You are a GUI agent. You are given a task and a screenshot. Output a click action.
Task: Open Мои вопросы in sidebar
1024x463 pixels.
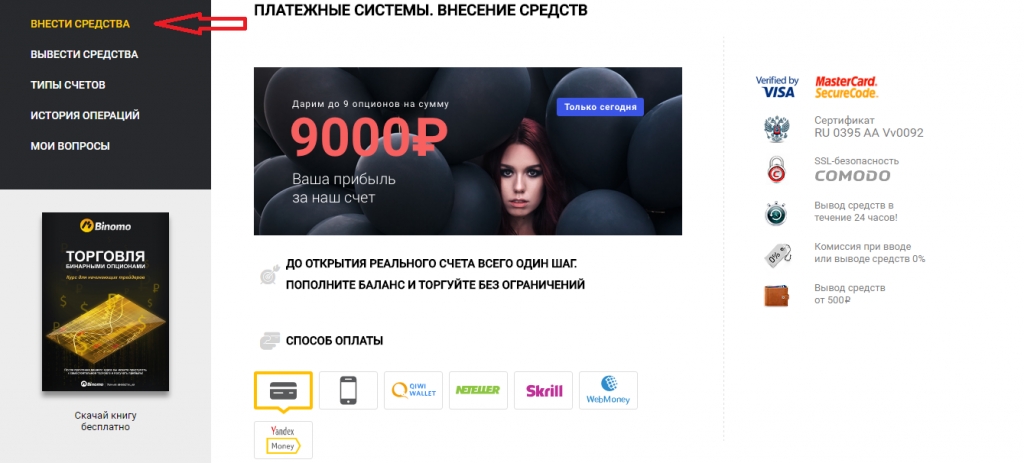[70, 146]
